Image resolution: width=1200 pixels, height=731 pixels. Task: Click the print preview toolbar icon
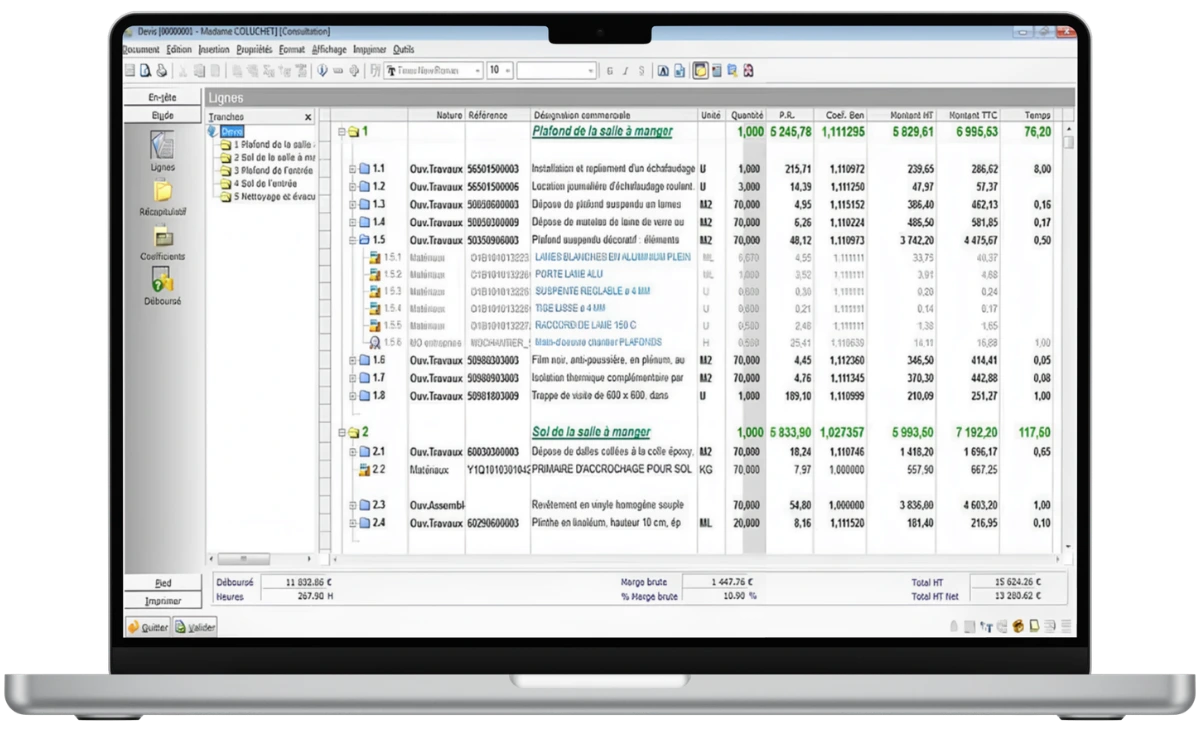click(x=145, y=71)
